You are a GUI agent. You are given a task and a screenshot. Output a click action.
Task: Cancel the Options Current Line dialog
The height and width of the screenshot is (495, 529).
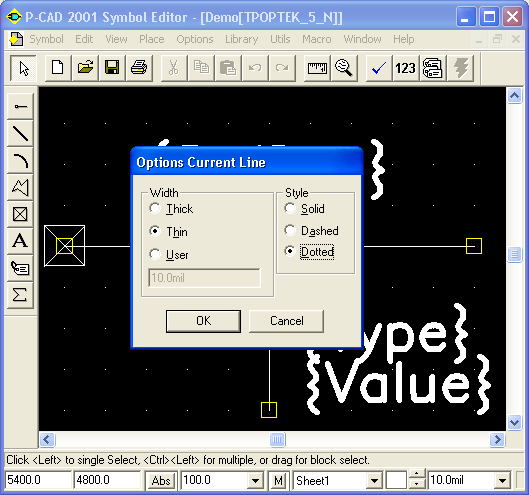[287, 321]
